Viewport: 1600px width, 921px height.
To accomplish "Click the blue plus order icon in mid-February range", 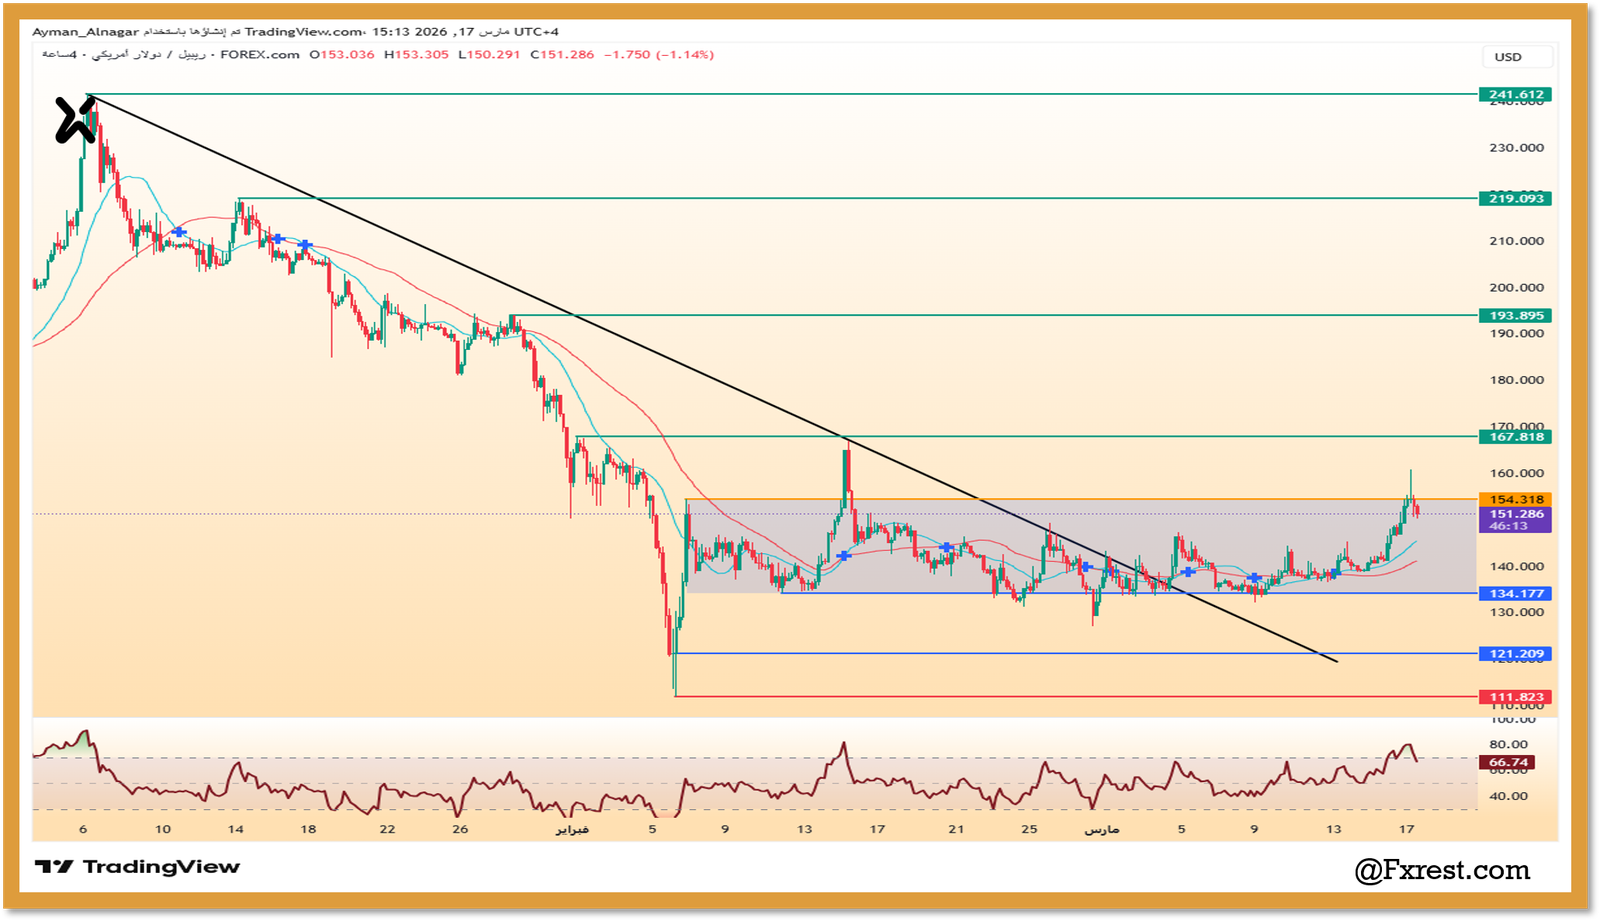I will pos(844,554).
